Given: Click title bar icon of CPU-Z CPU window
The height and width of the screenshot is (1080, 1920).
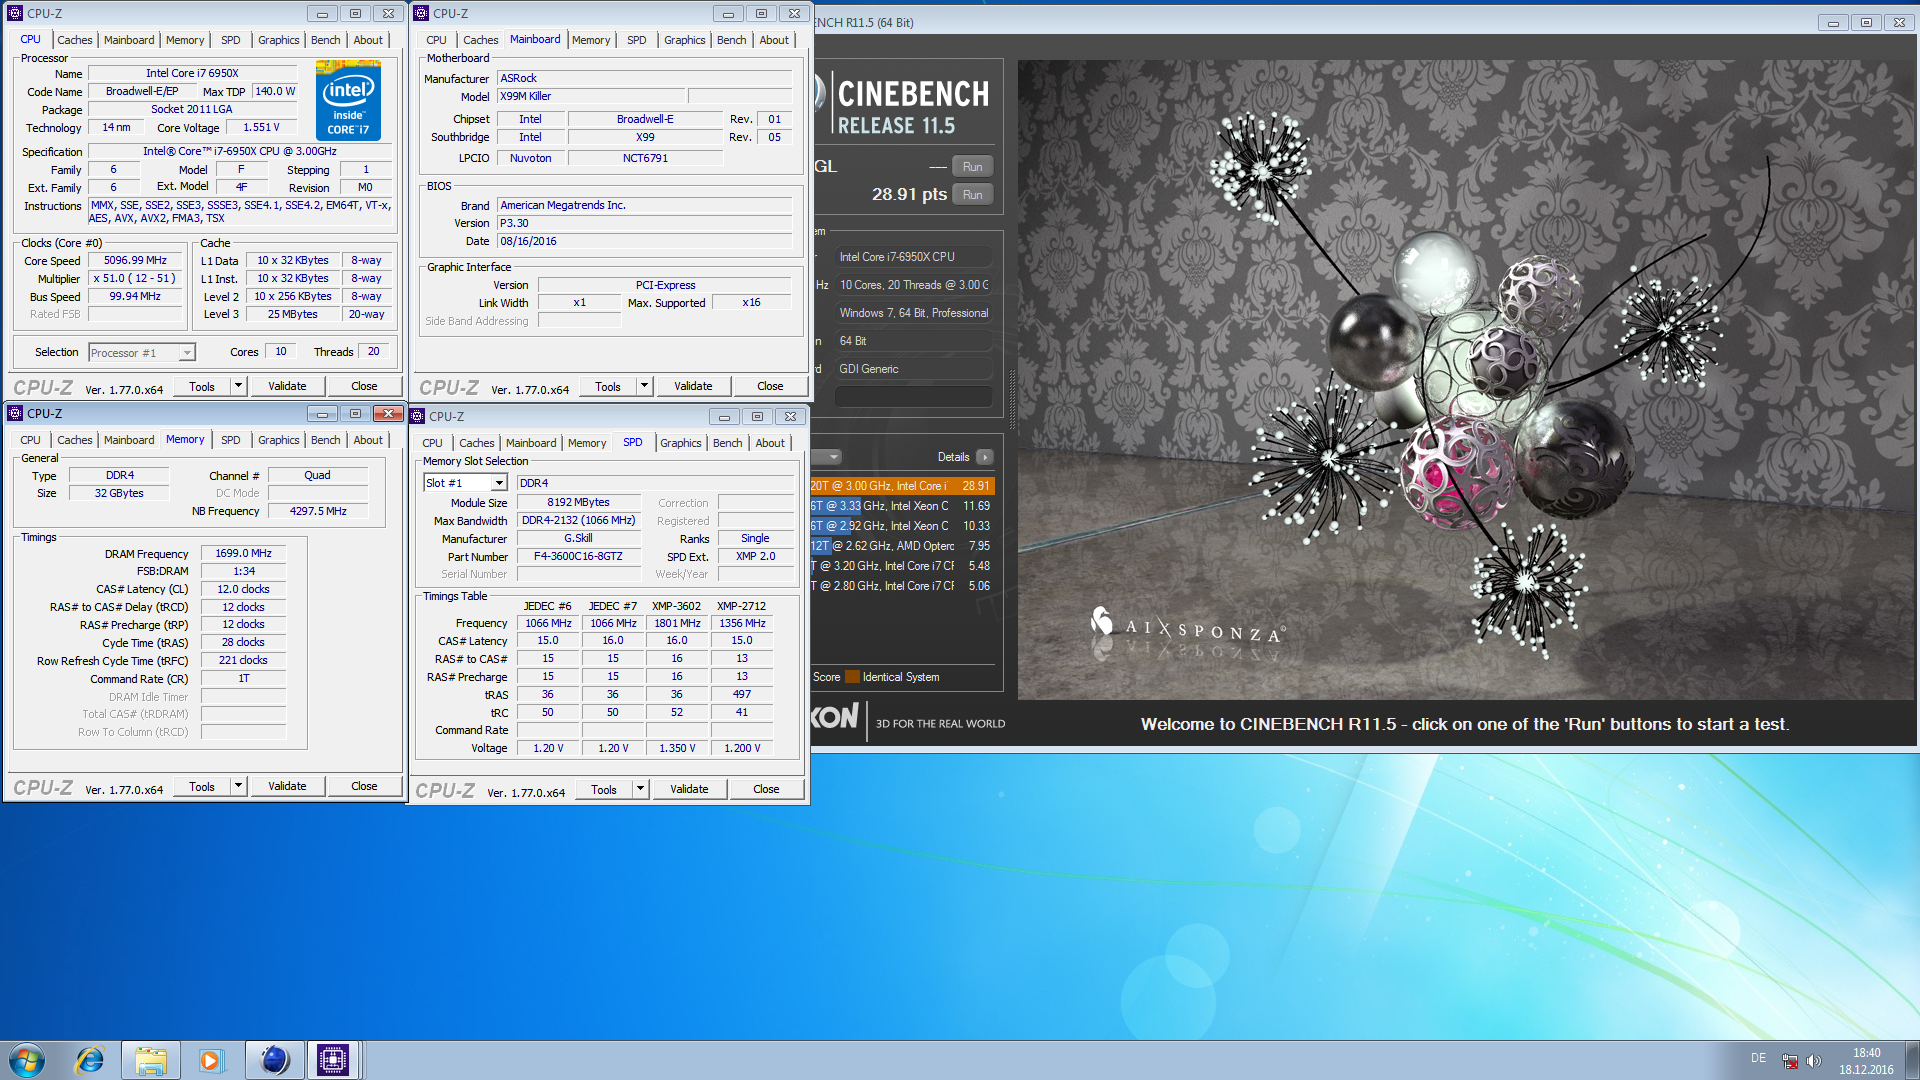Looking at the screenshot, I should (x=15, y=13).
